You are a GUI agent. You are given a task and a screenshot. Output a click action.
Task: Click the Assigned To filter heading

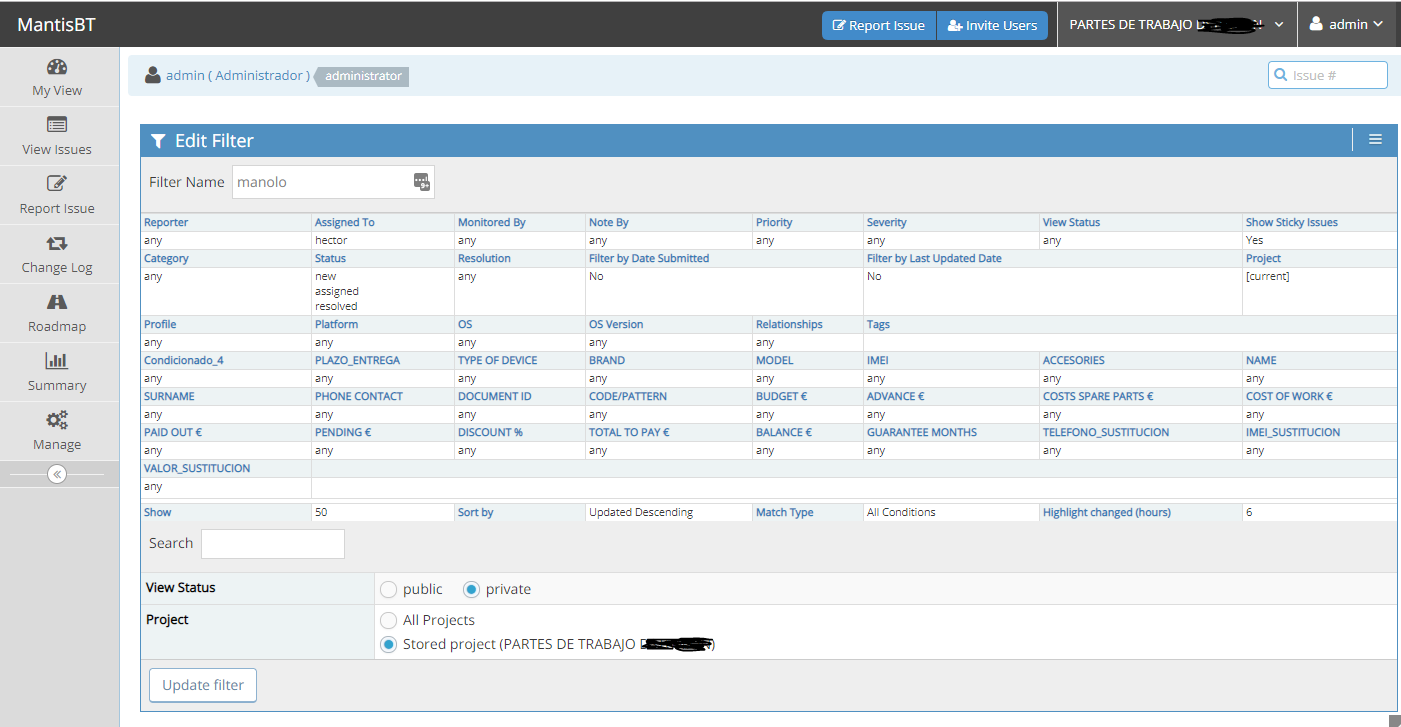[x=344, y=222]
